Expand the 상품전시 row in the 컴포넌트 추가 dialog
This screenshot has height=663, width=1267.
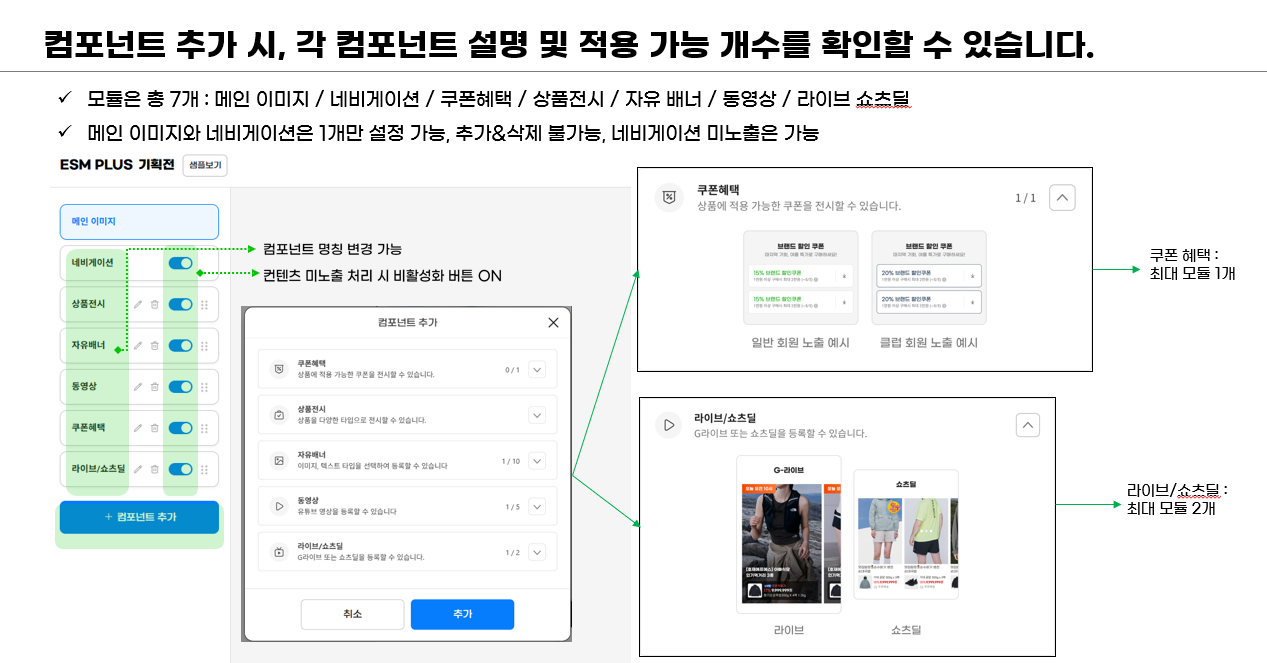537,415
